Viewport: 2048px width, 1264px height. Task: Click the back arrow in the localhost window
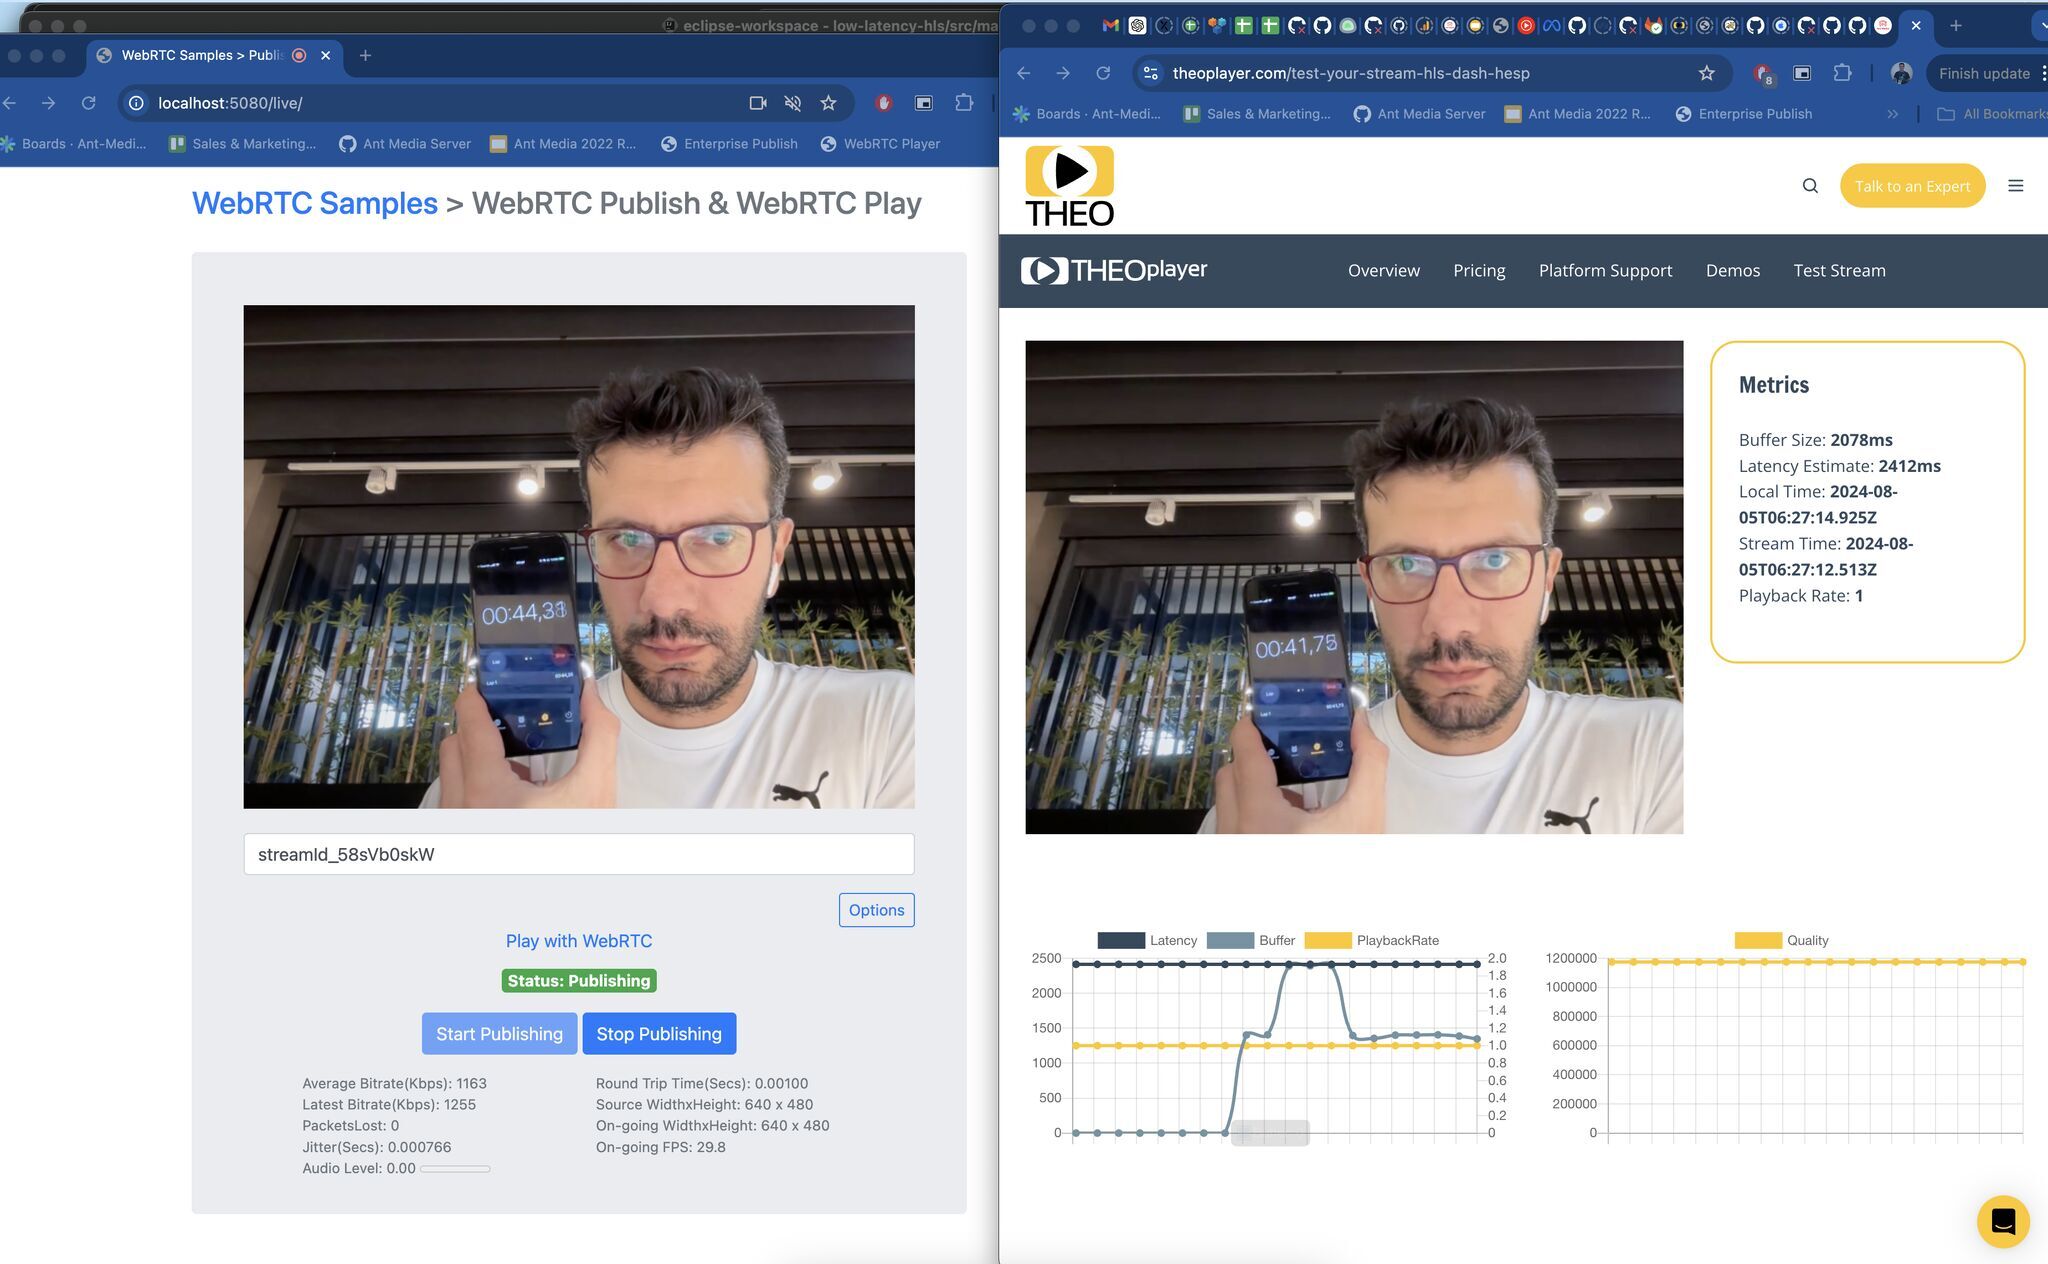(10, 103)
